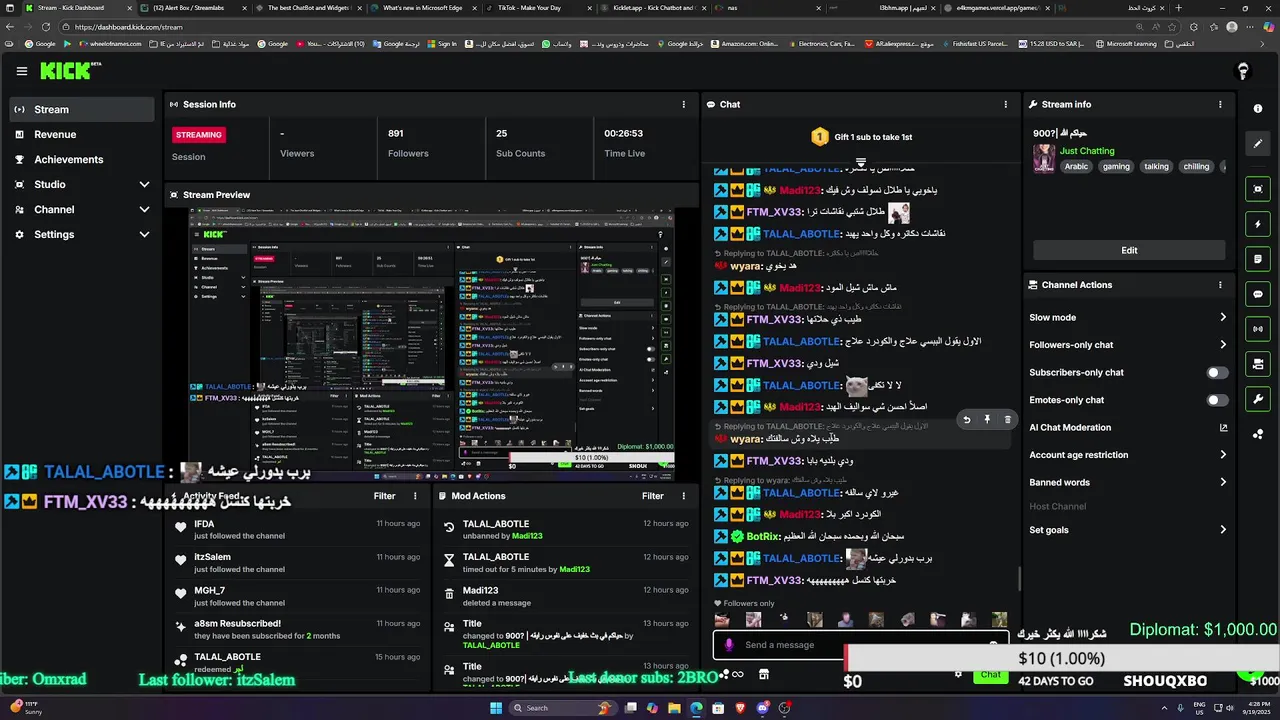Click the ItzSalem follow entry

tap(300, 562)
